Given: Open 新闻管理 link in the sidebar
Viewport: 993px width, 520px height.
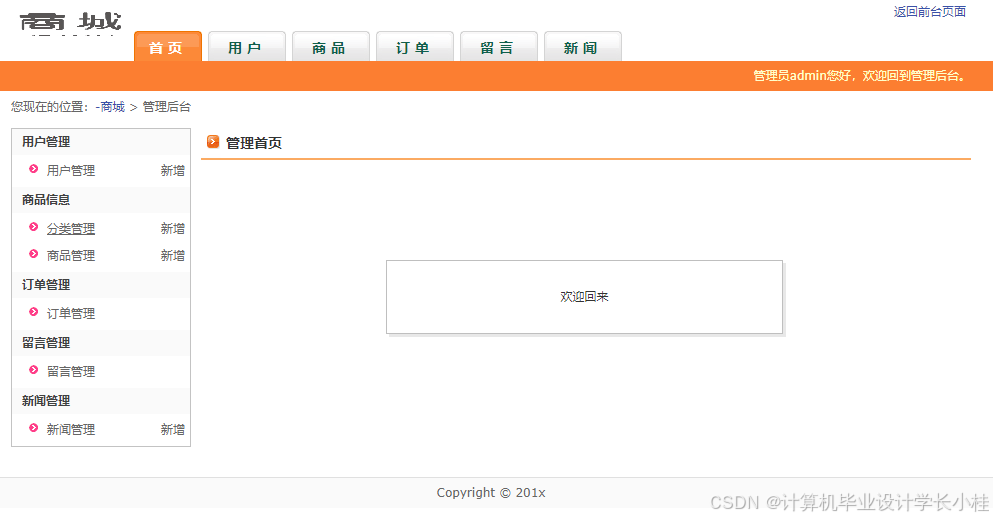Looking at the screenshot, I should (x=71, y=429).
